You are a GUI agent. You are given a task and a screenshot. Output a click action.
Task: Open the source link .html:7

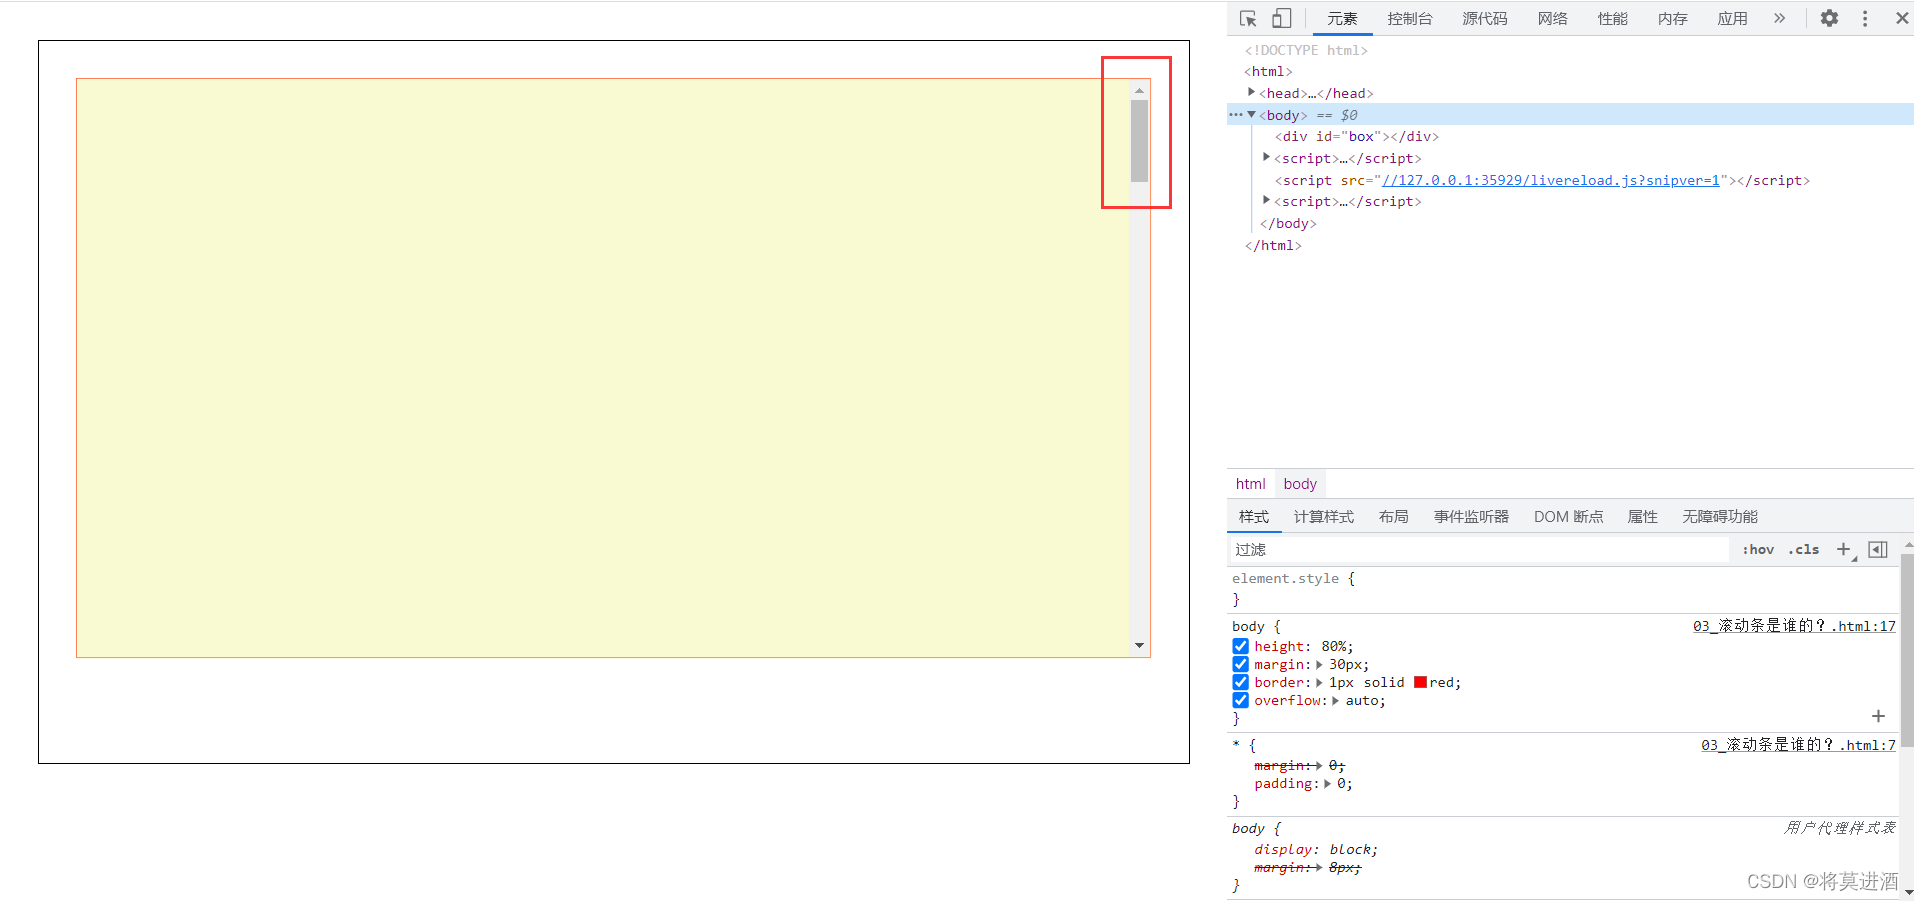click(x=1798, y=745)
